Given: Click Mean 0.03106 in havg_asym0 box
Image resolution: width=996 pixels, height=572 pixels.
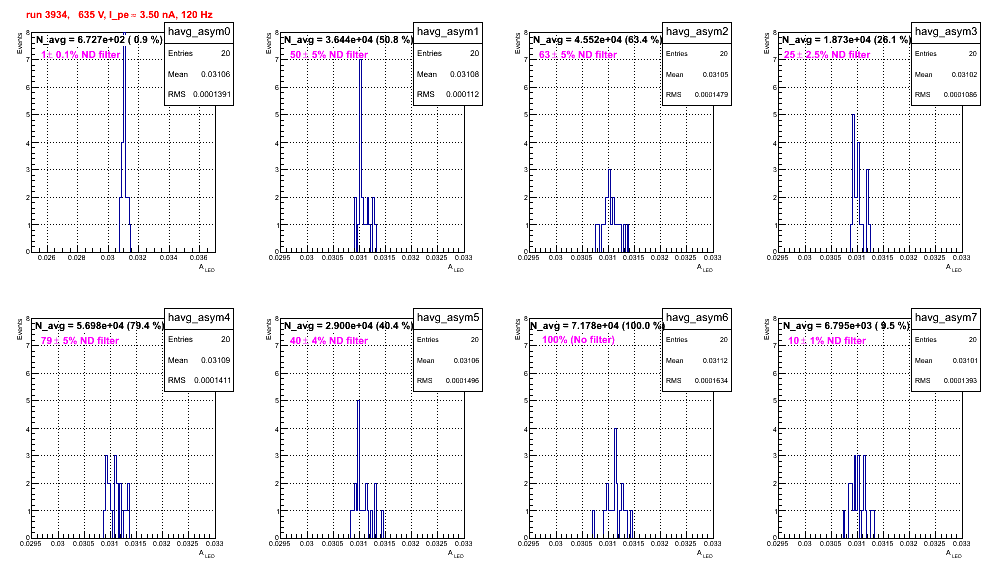Looking at the screenshot, I should pyautogui.click(x=199, y=74).
